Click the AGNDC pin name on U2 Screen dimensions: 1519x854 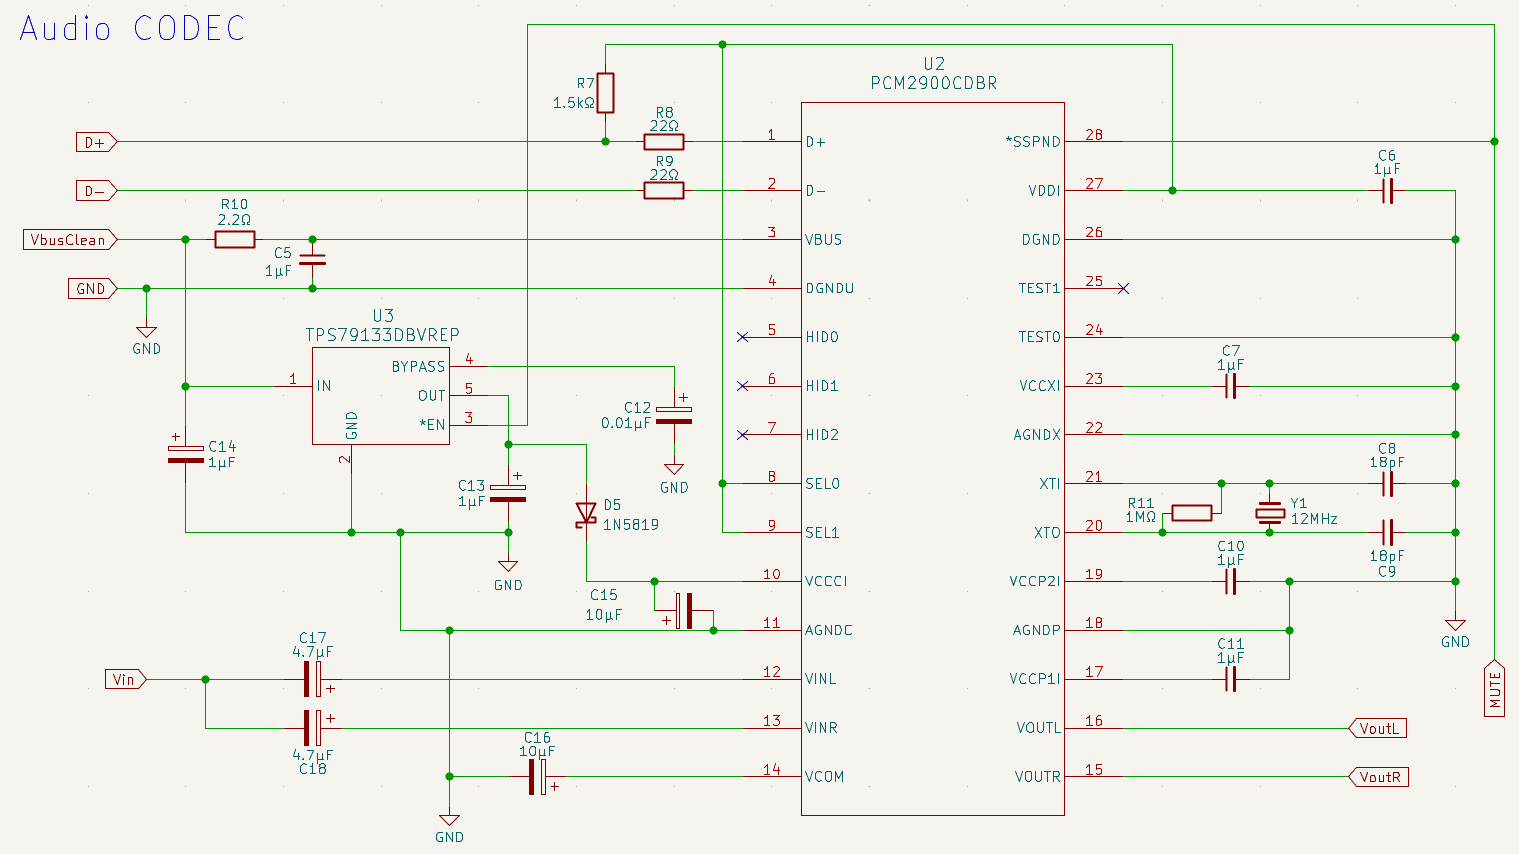tap(829, 630)
